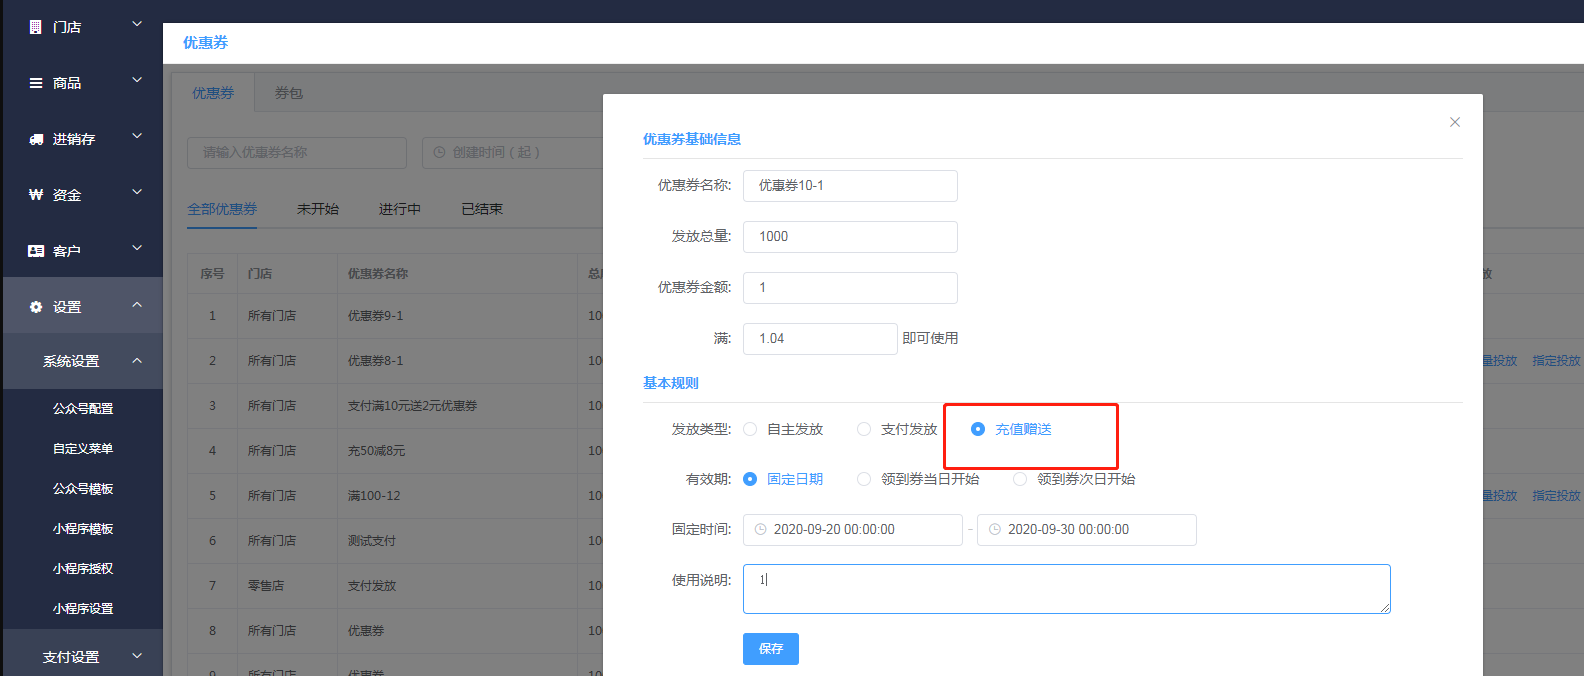1584x676 pixels.
Task: Click the 商品 list icon in sidebar
Action: click(36, 83)
